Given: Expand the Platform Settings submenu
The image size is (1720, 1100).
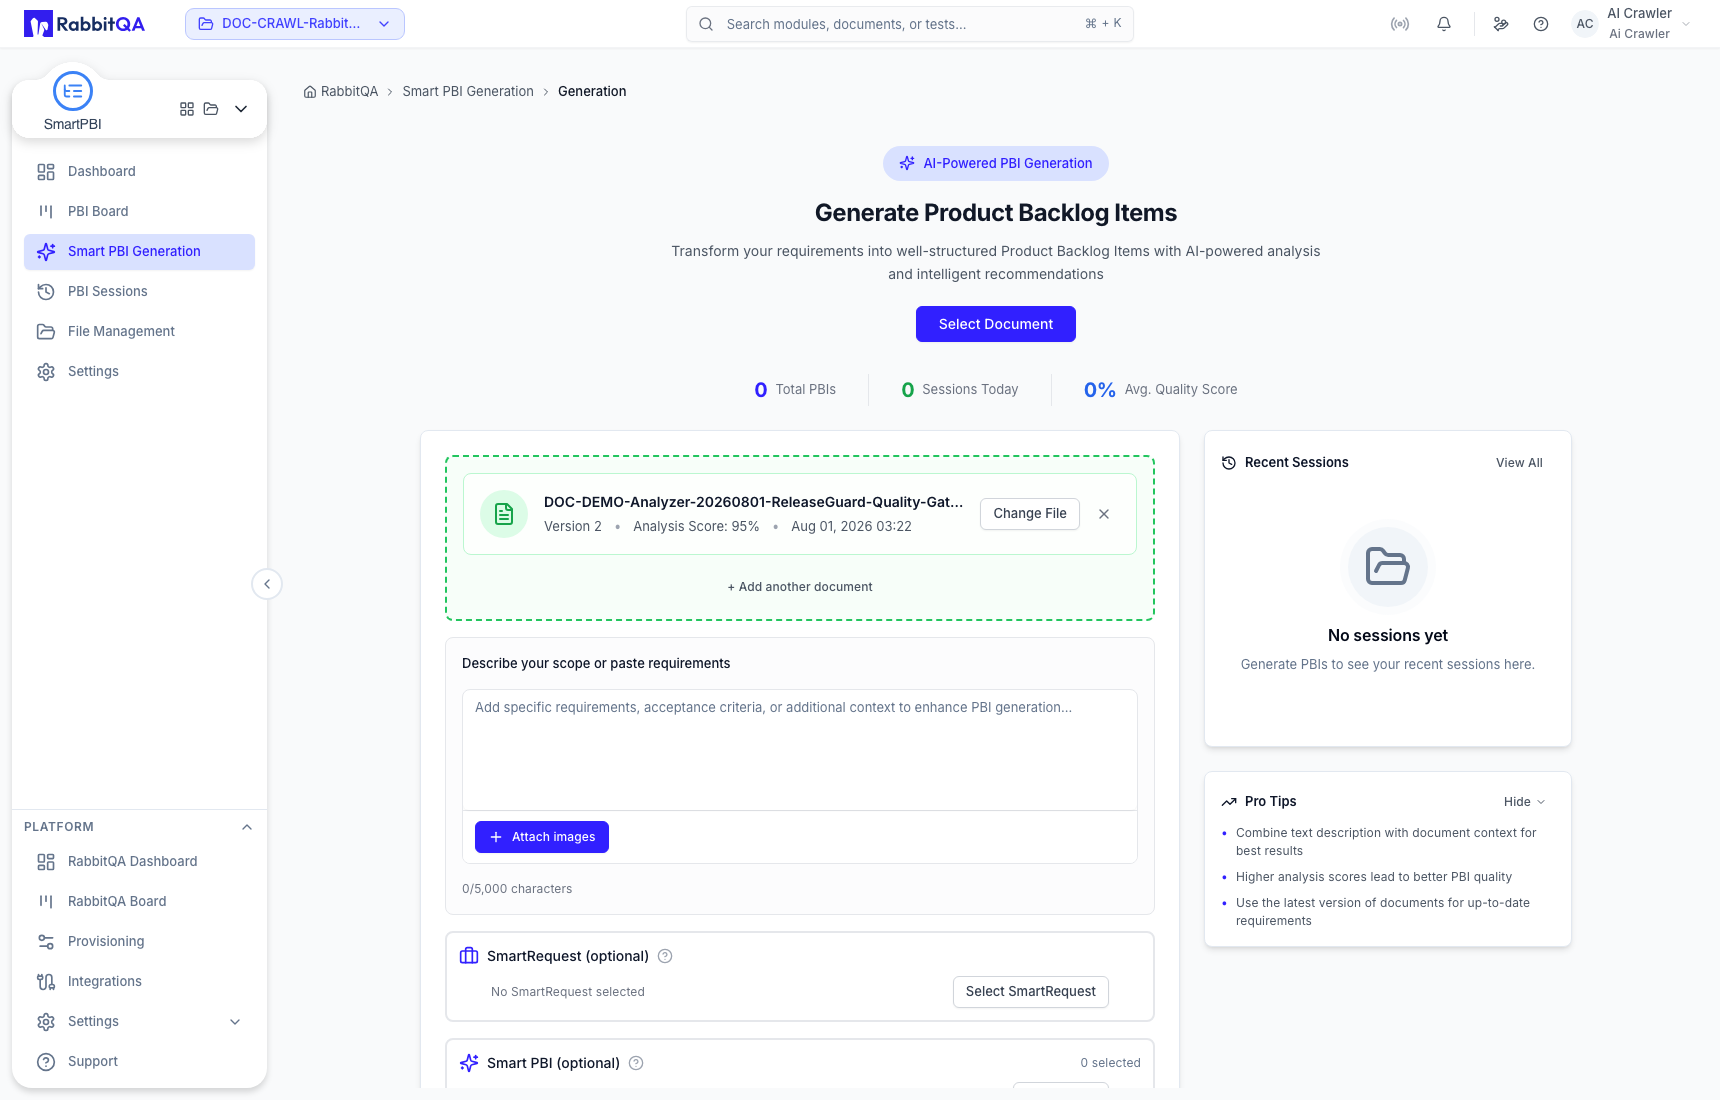Looking at the screenshot, I should tap(139, 1022).
